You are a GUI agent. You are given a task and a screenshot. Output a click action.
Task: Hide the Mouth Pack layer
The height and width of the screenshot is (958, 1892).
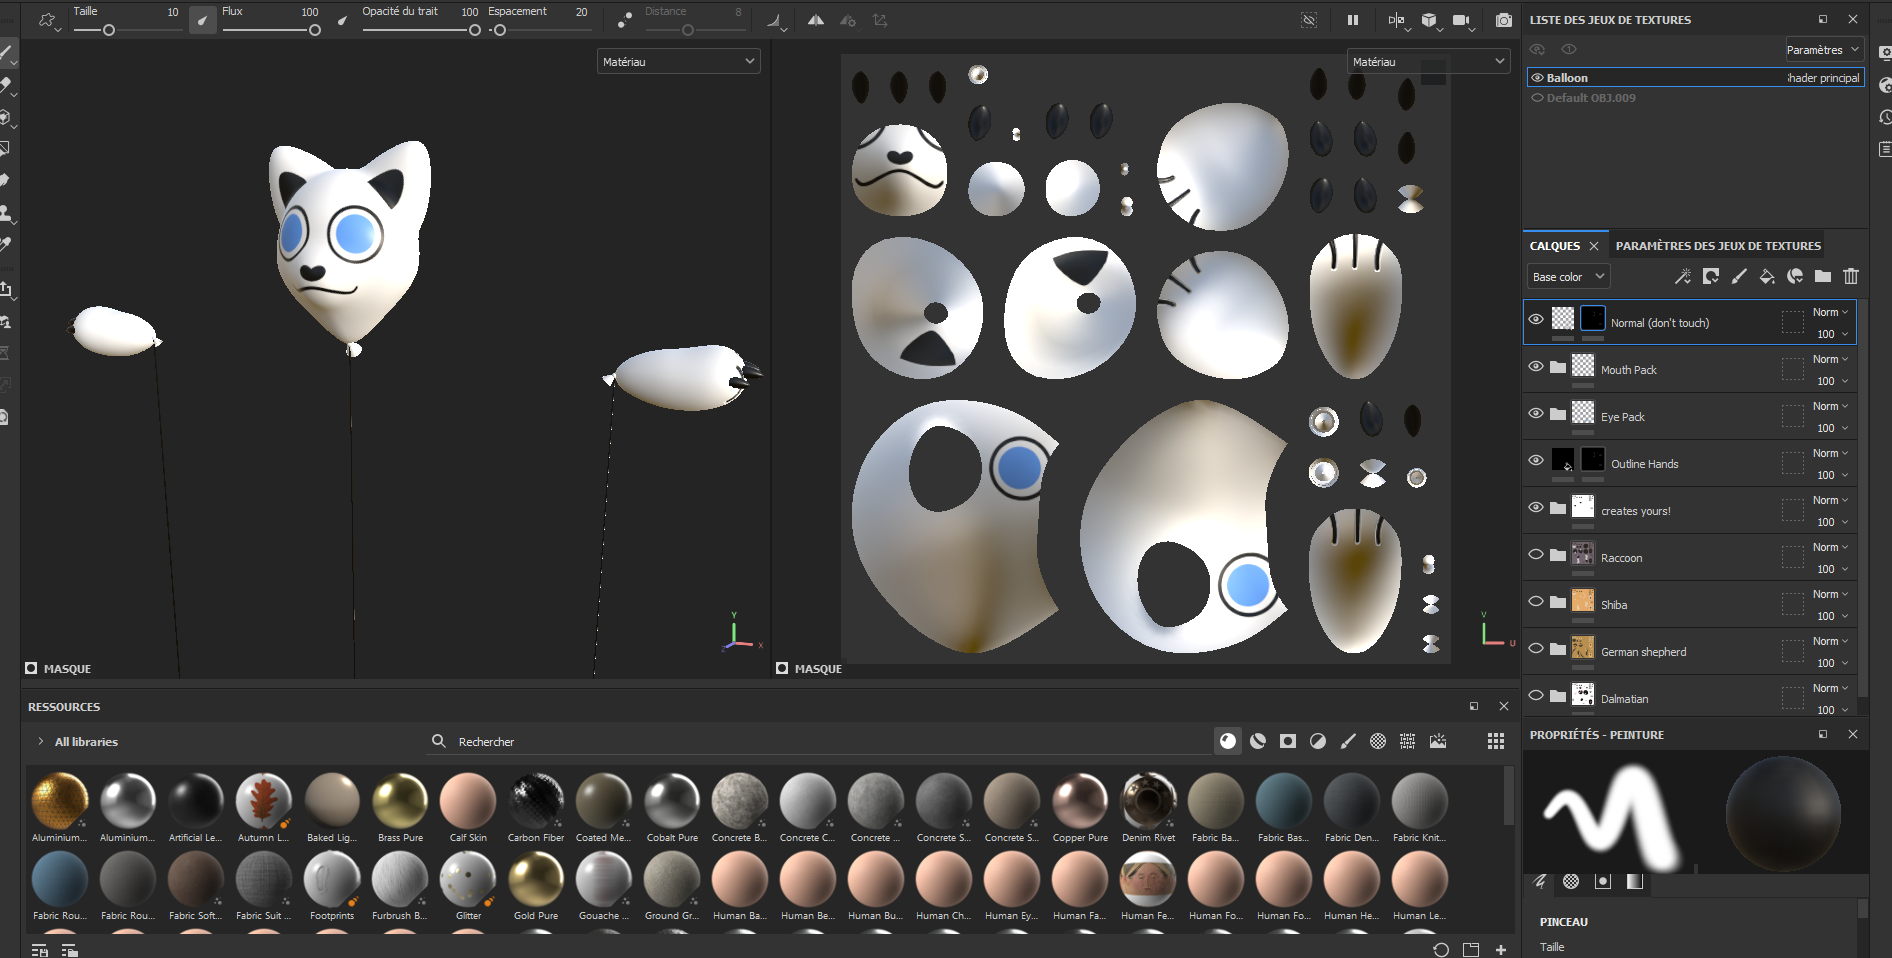pyautogui.click(x=1536, y=366)
